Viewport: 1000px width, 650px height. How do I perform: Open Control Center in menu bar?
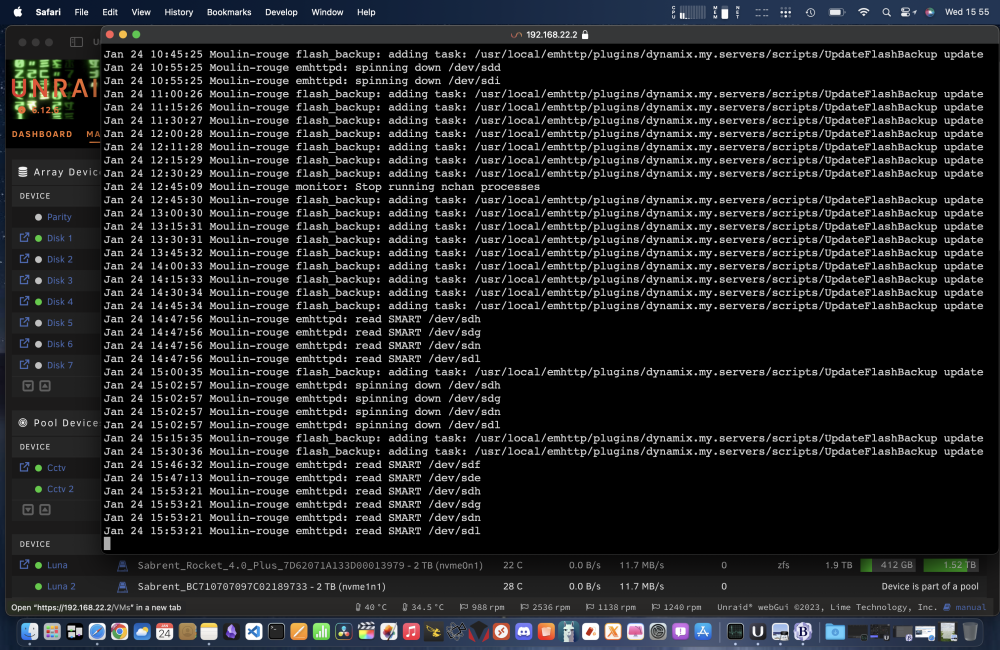[x=907, y=12]
